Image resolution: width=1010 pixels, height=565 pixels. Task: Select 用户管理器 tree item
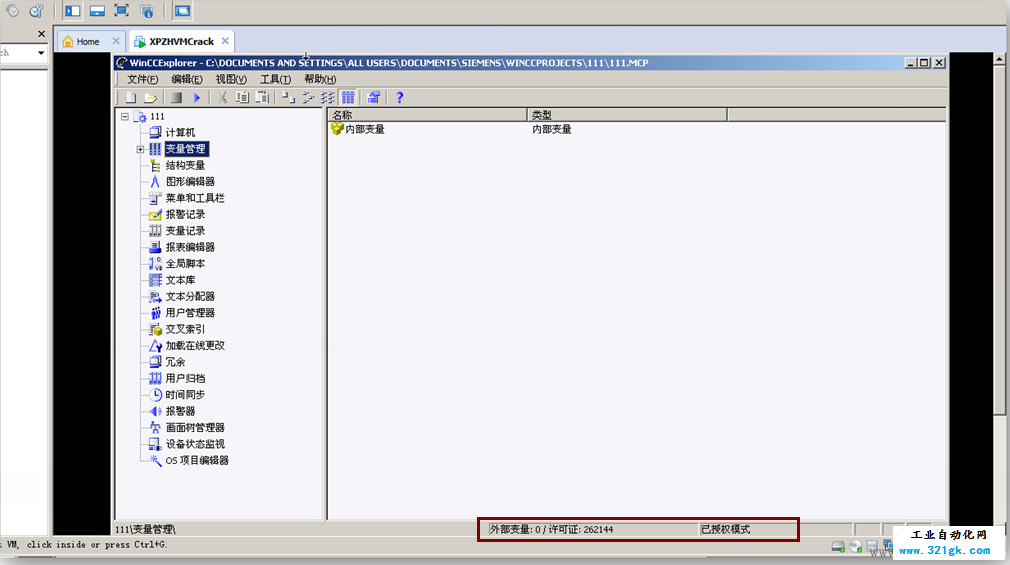tap(190, 312)
